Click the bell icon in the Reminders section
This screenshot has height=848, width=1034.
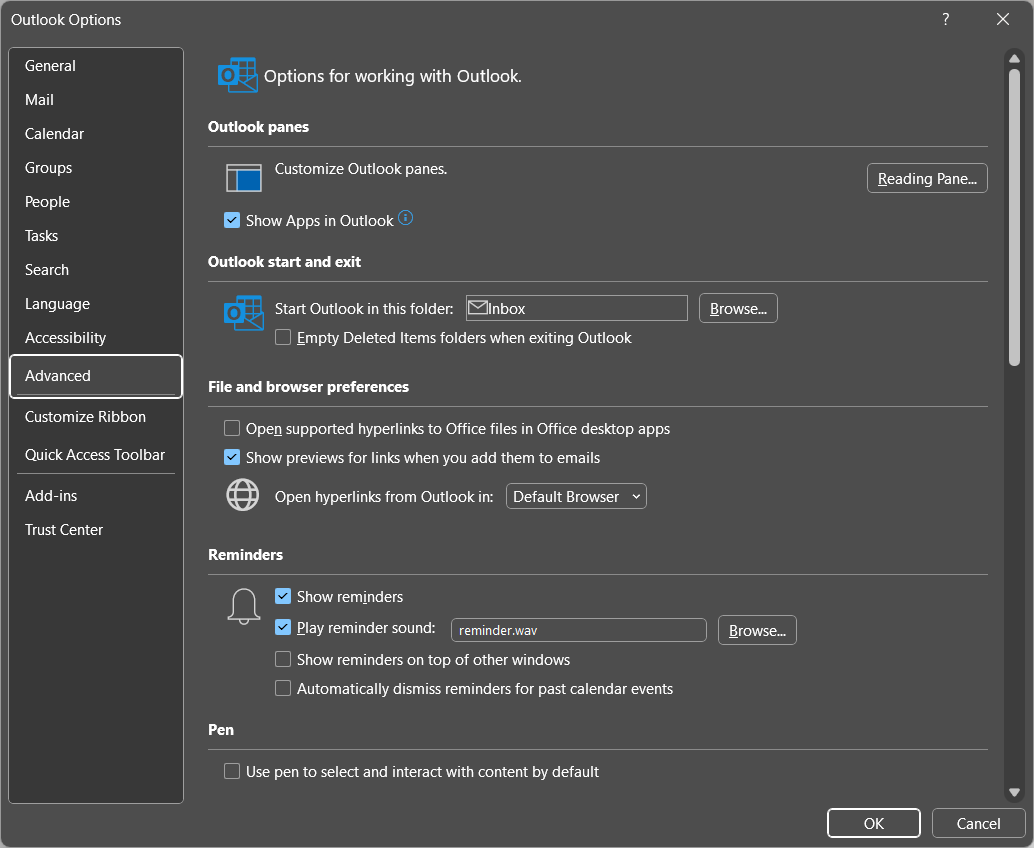(x=243, y=606)
